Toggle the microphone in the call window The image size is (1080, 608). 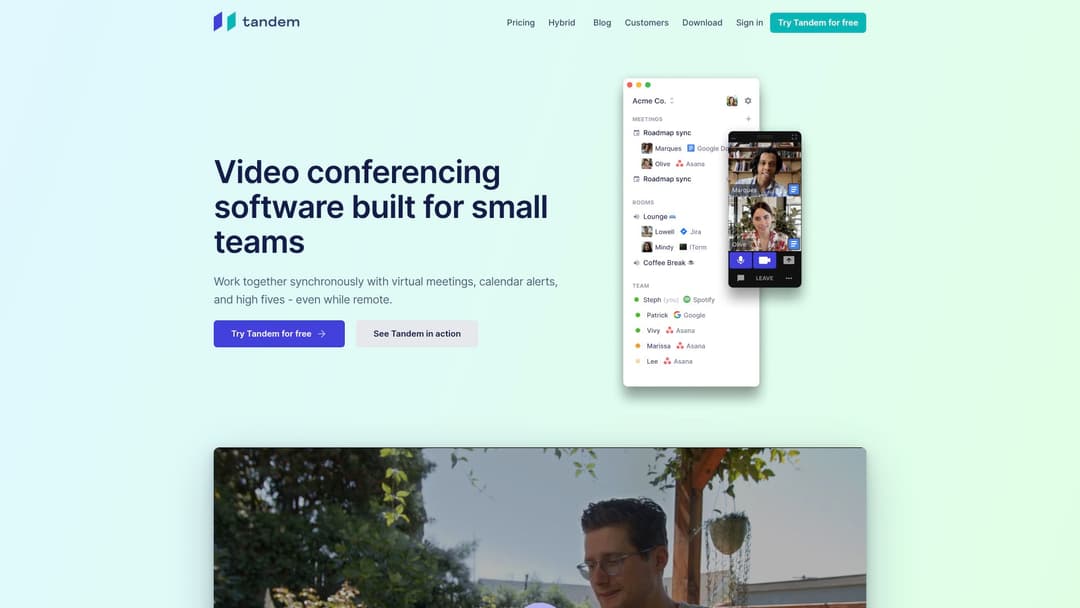[x=741, y=260]
